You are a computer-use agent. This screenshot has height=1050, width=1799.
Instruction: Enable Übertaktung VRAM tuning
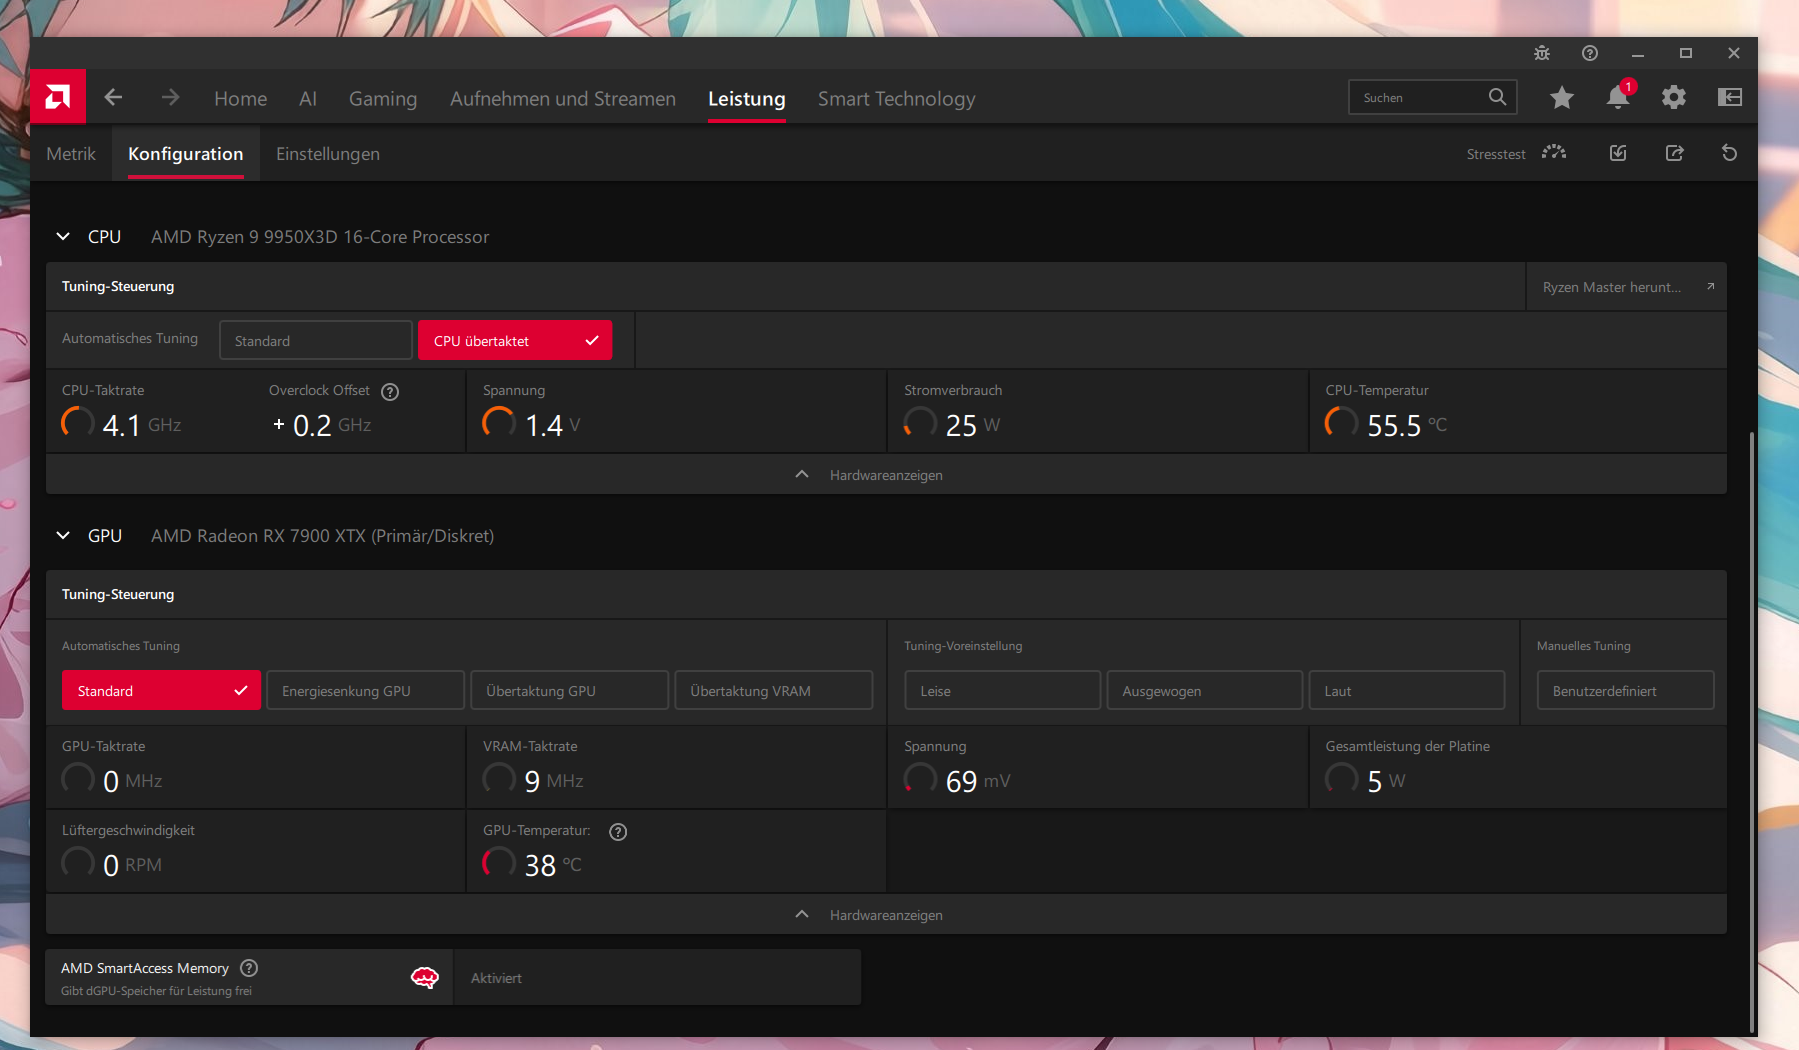(774, 691)
